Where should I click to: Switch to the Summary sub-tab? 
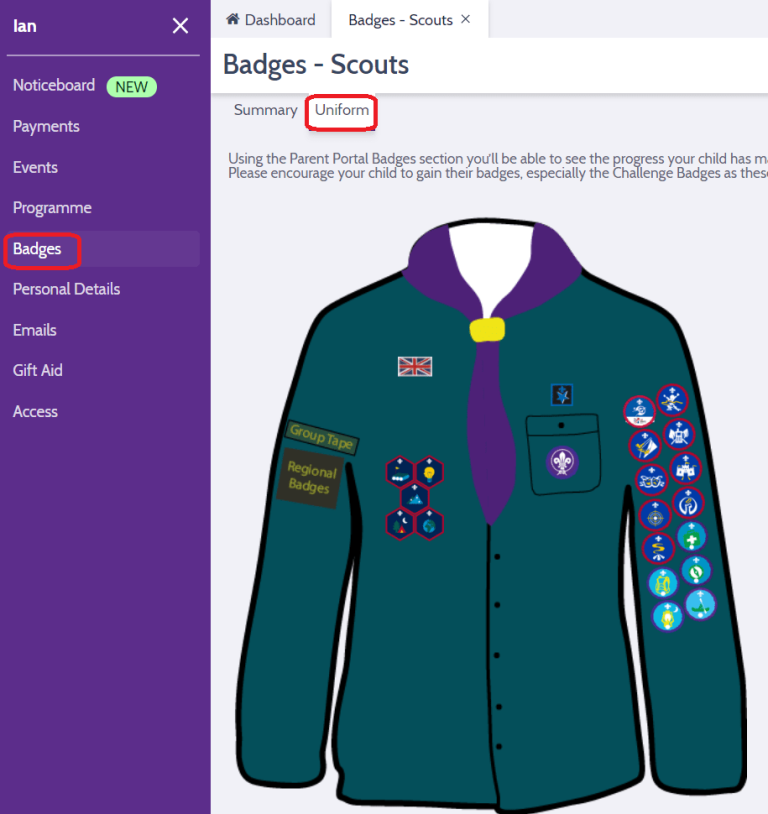[x=265, y=110]
